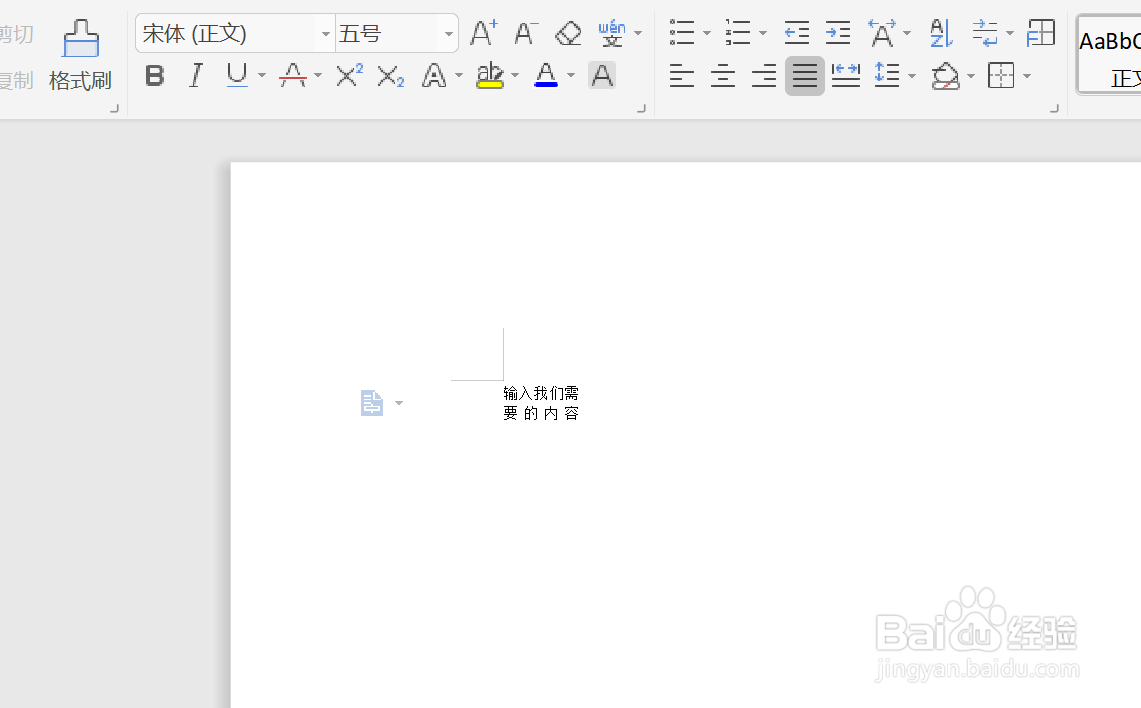
Task: Align text left
Action: point(682,76)
